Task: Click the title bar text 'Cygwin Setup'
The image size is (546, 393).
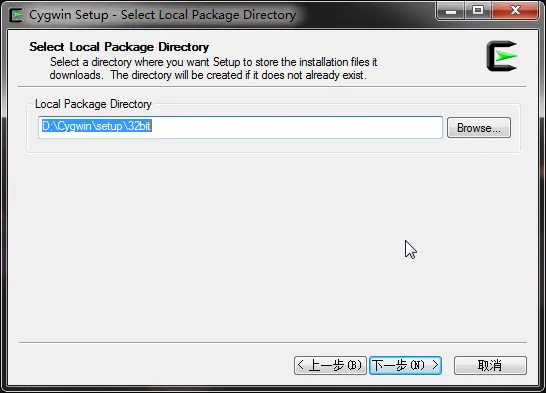Action: (69, 15)
